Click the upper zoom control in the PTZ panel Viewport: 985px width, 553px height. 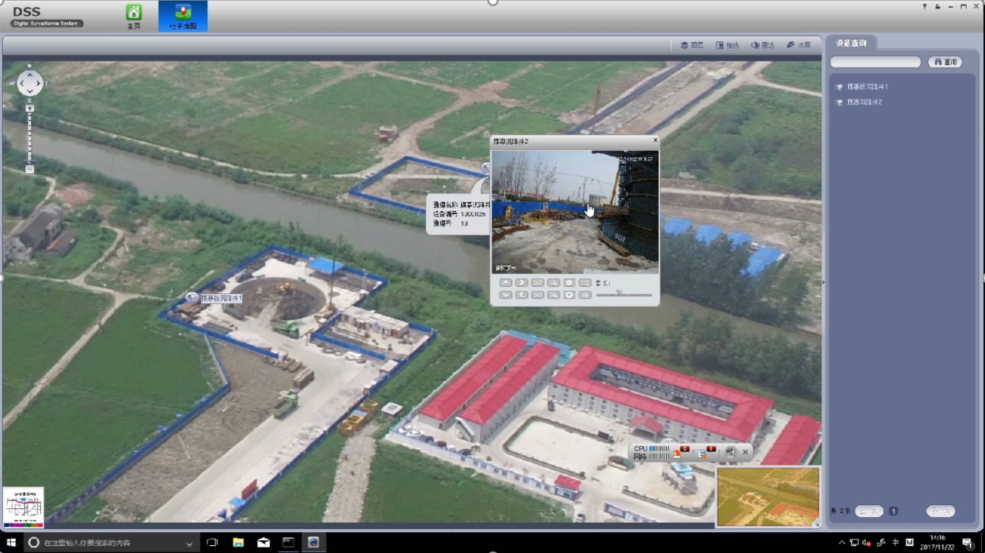538,283
